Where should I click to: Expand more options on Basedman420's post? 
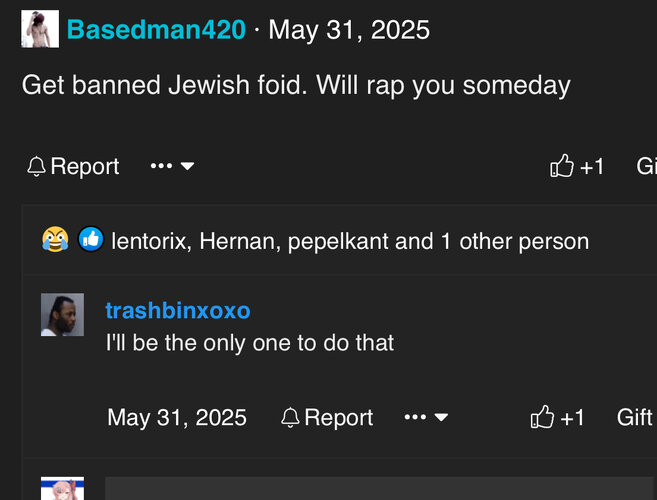[172, 166]
